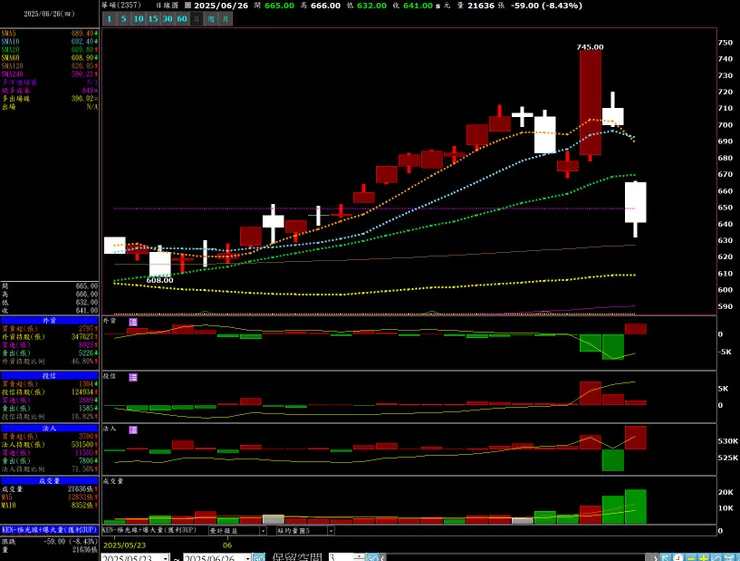
Task: Select the blue 法人 panel header
Action: click(x=50, y=428)
